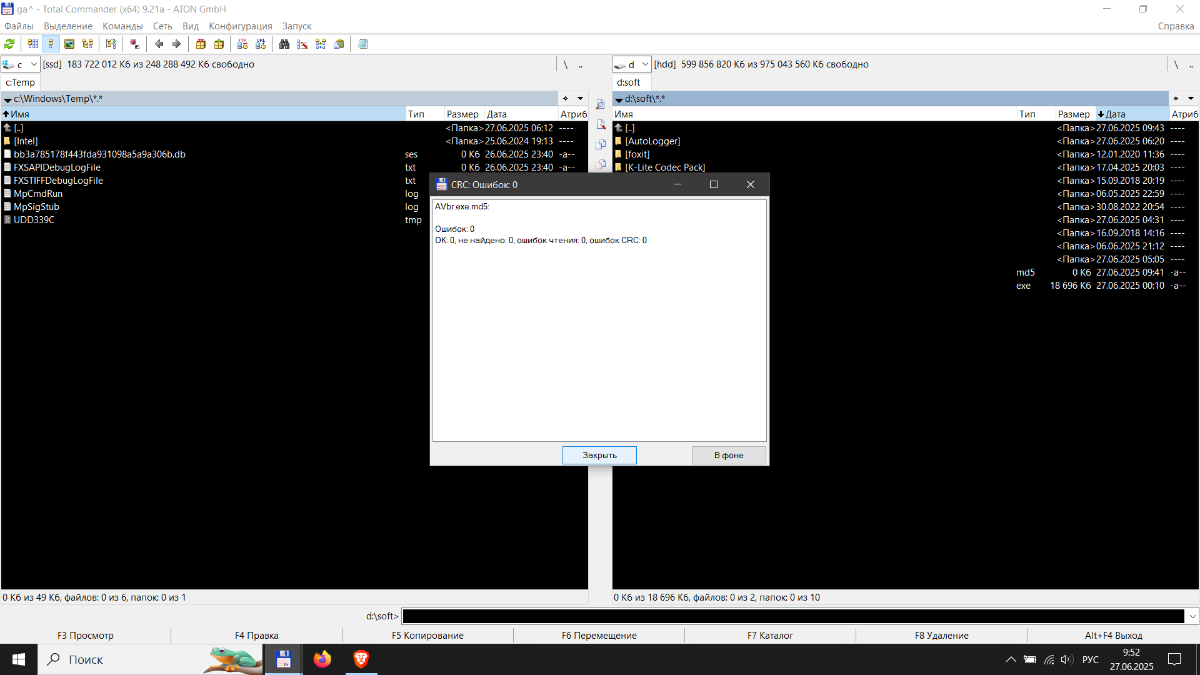
Task: Click the green Reread source toolbar icon
Action: tap(10, 44)
